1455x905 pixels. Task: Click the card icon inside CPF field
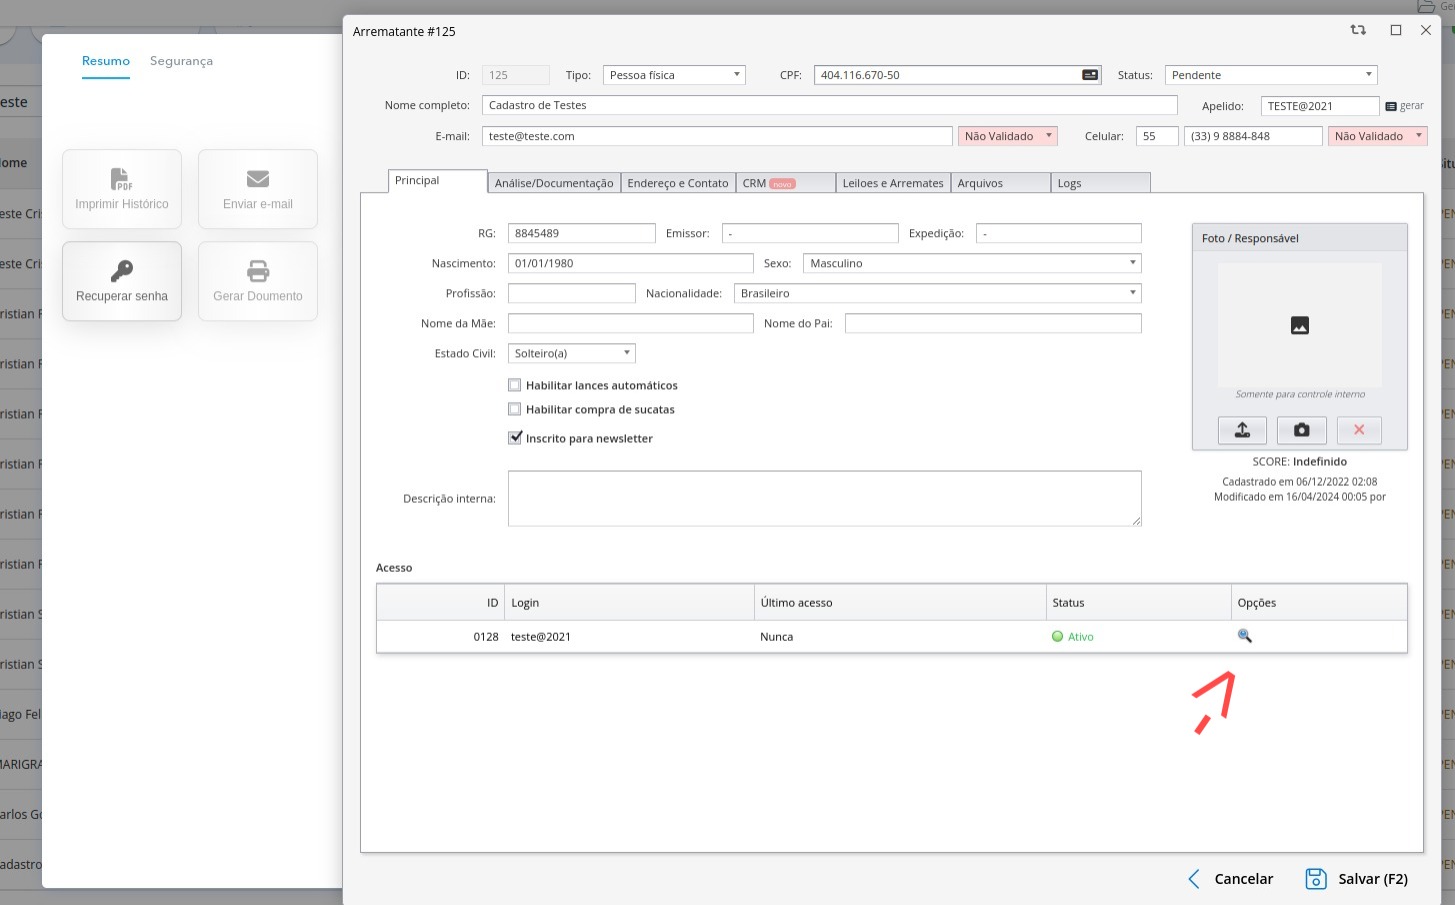(1090, 75)
